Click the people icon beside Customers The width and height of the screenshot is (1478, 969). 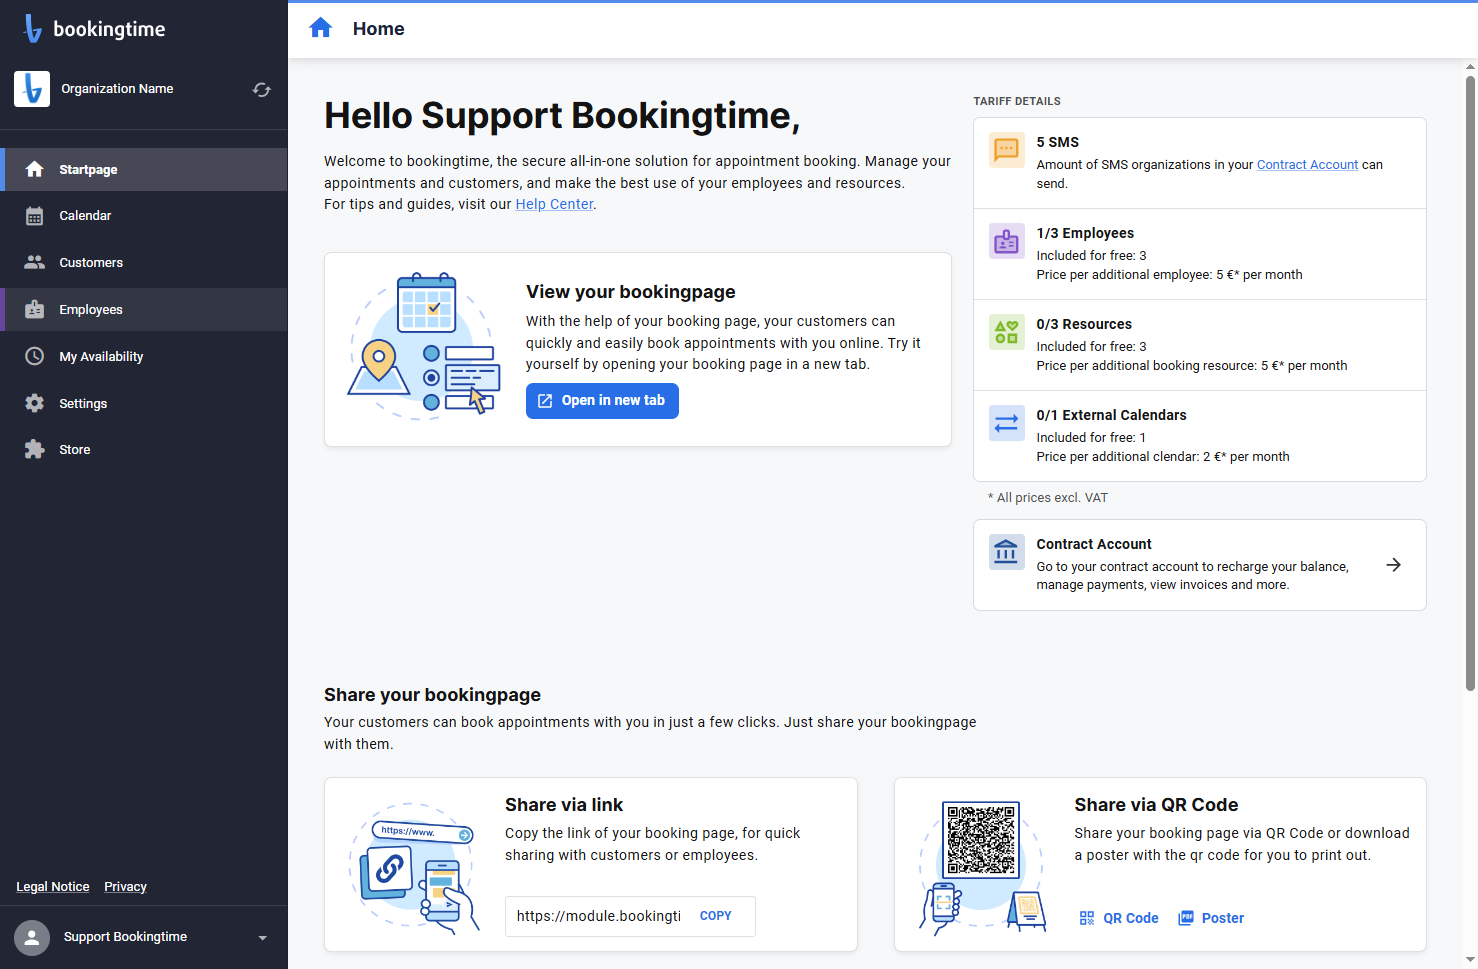35,262
